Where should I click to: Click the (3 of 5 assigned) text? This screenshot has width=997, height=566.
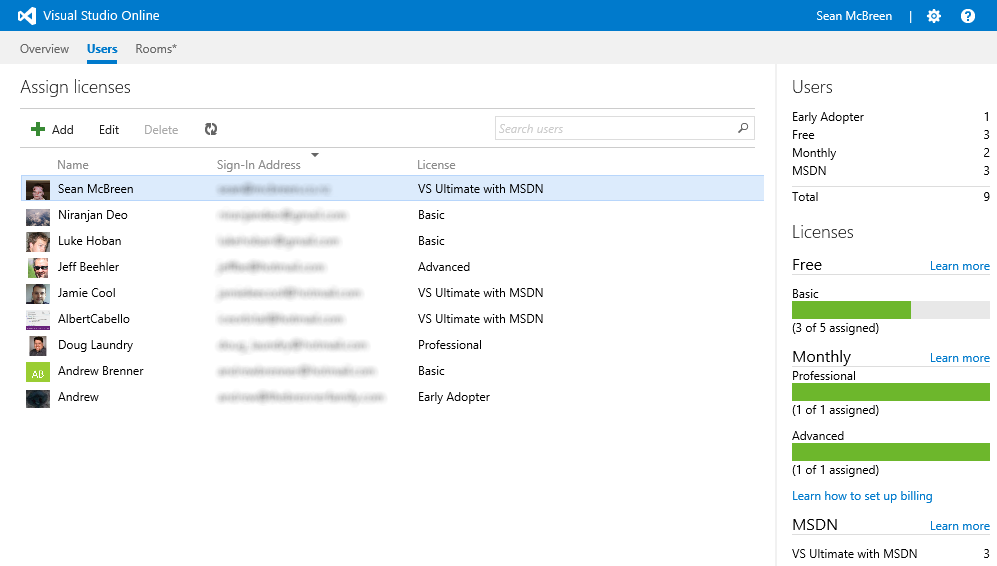coord(835,328)
